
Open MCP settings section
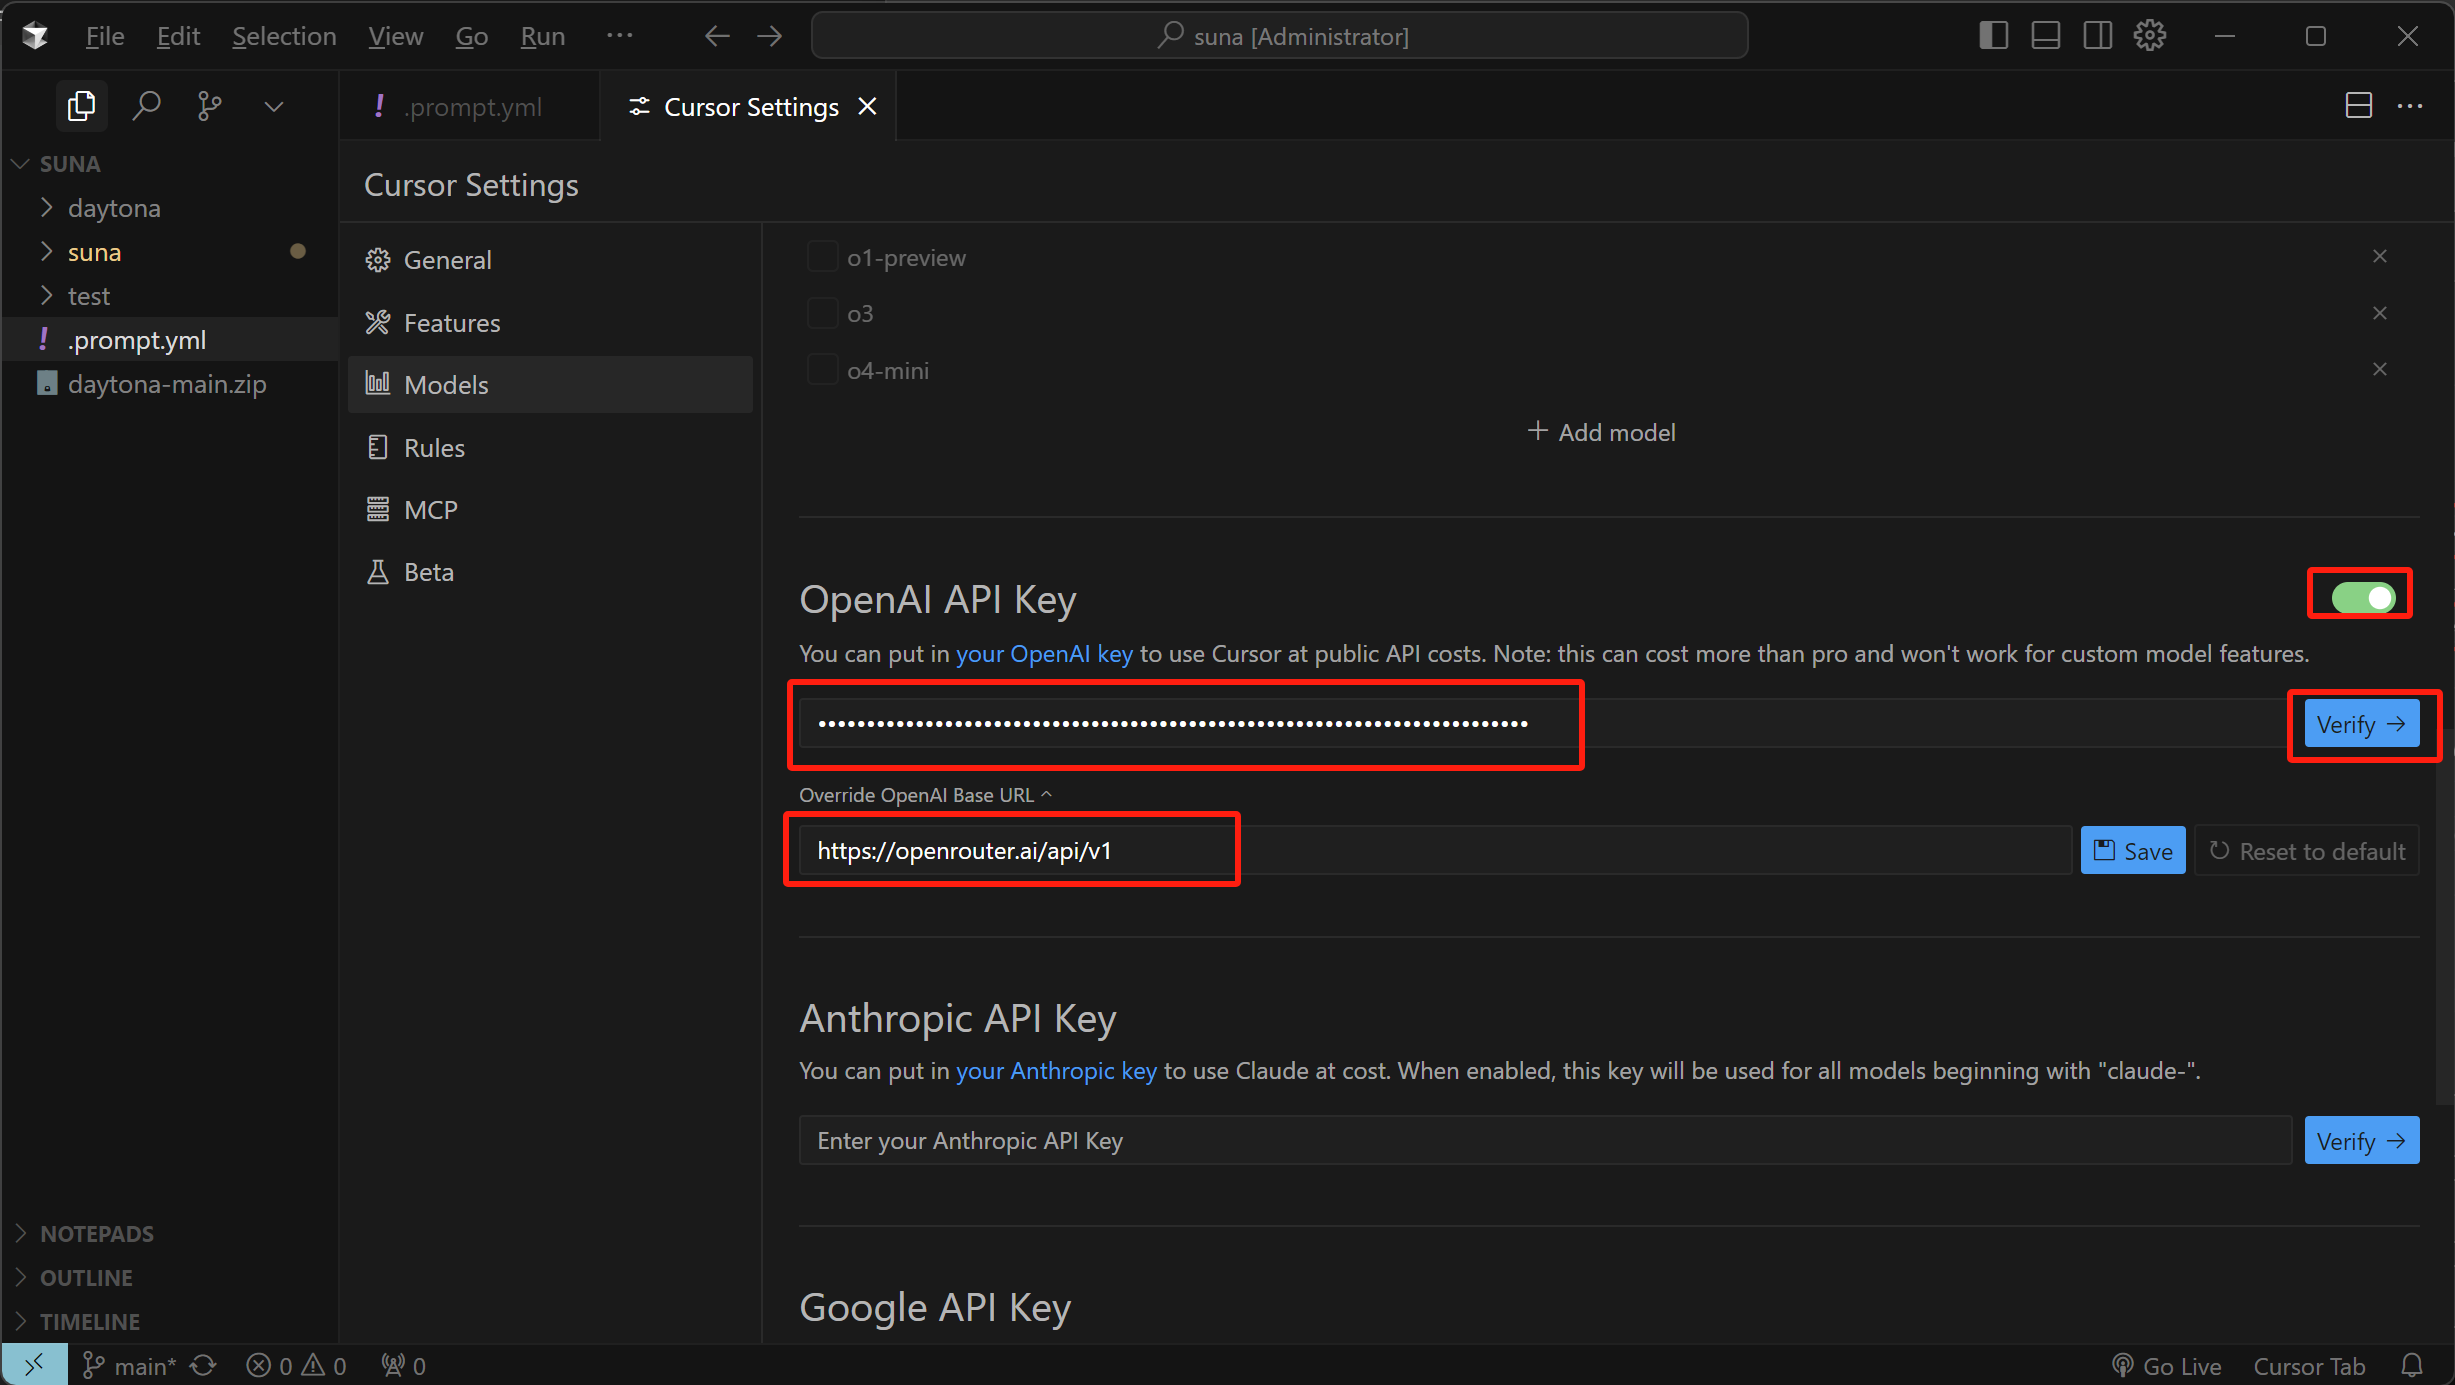pos(550,510)
